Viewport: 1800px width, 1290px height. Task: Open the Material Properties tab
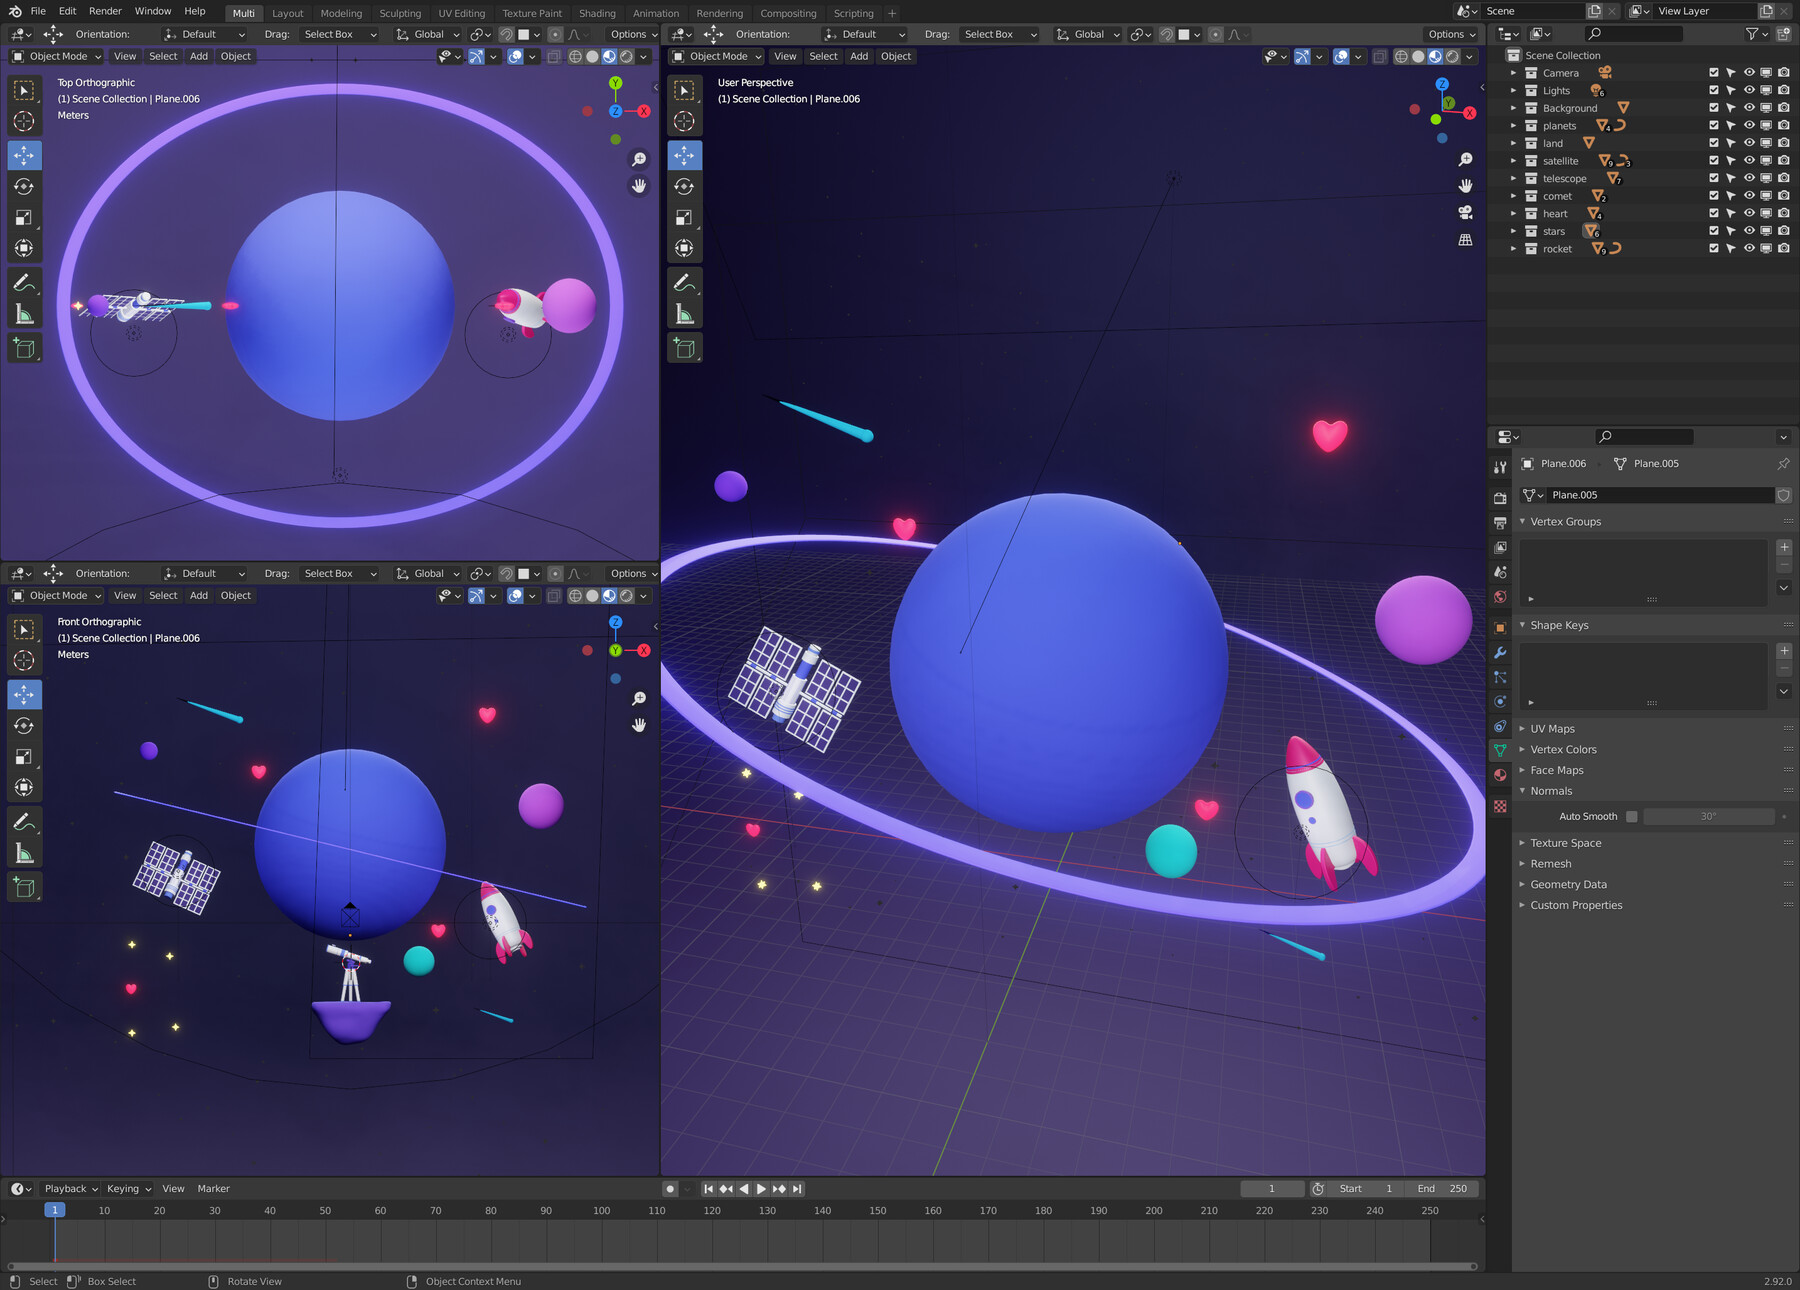[x=1500, y=776]
